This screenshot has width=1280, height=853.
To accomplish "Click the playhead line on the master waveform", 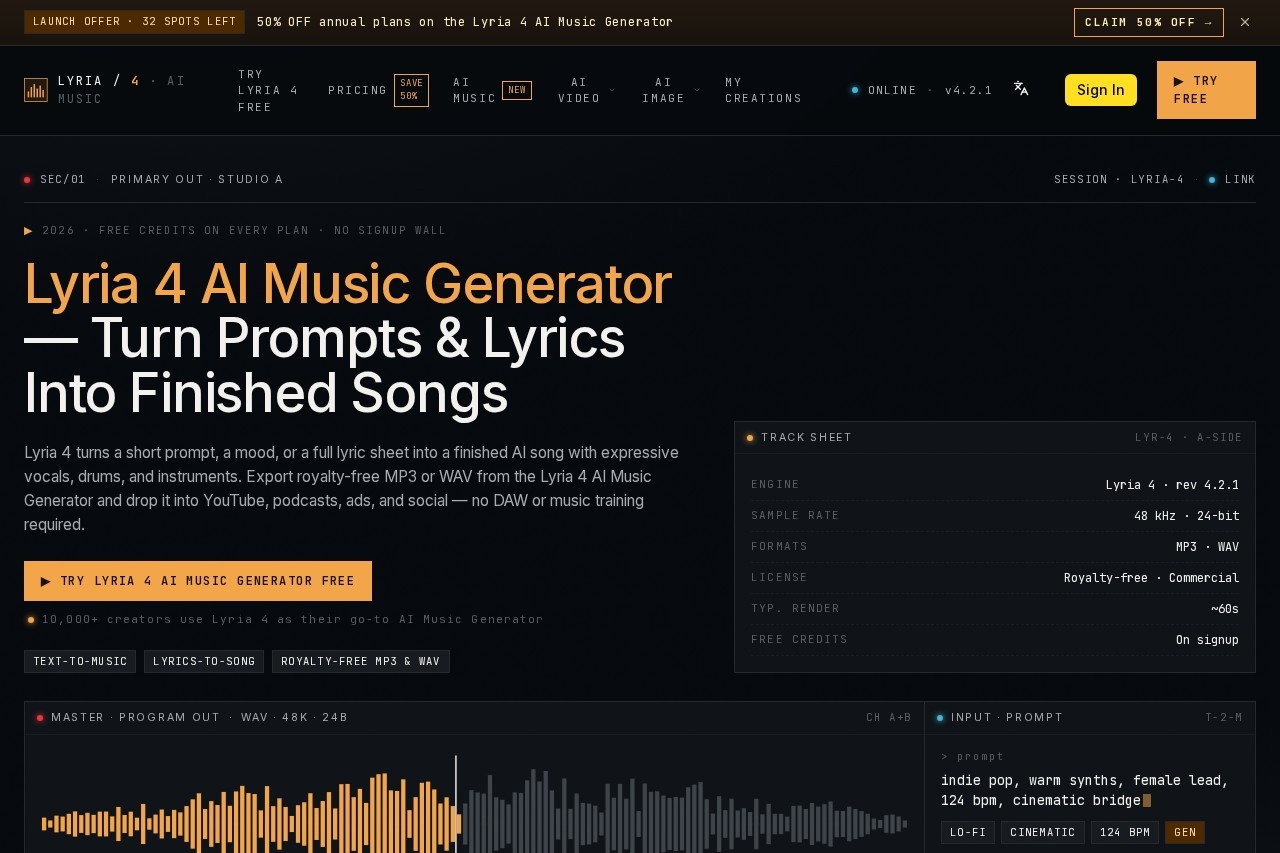I will (456, 804).
